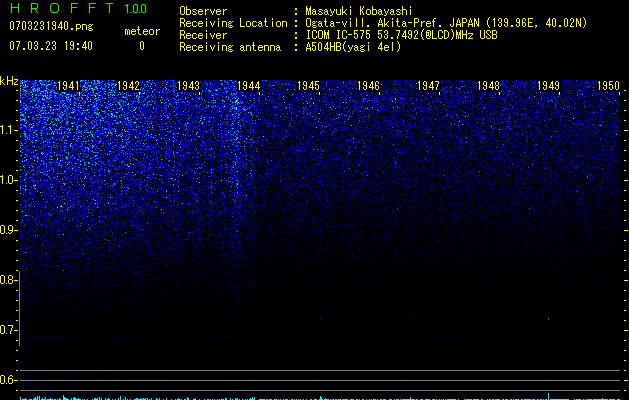Click the meteor count value 0

[x=142, y=46]
